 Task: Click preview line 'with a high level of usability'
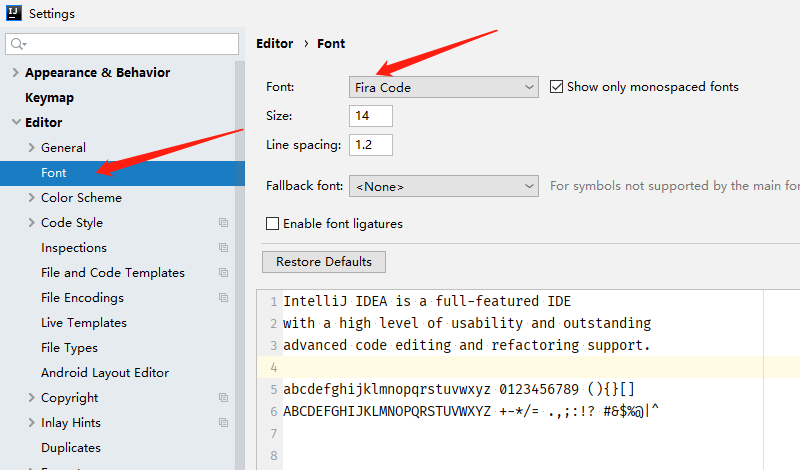[x=467, y=324]
